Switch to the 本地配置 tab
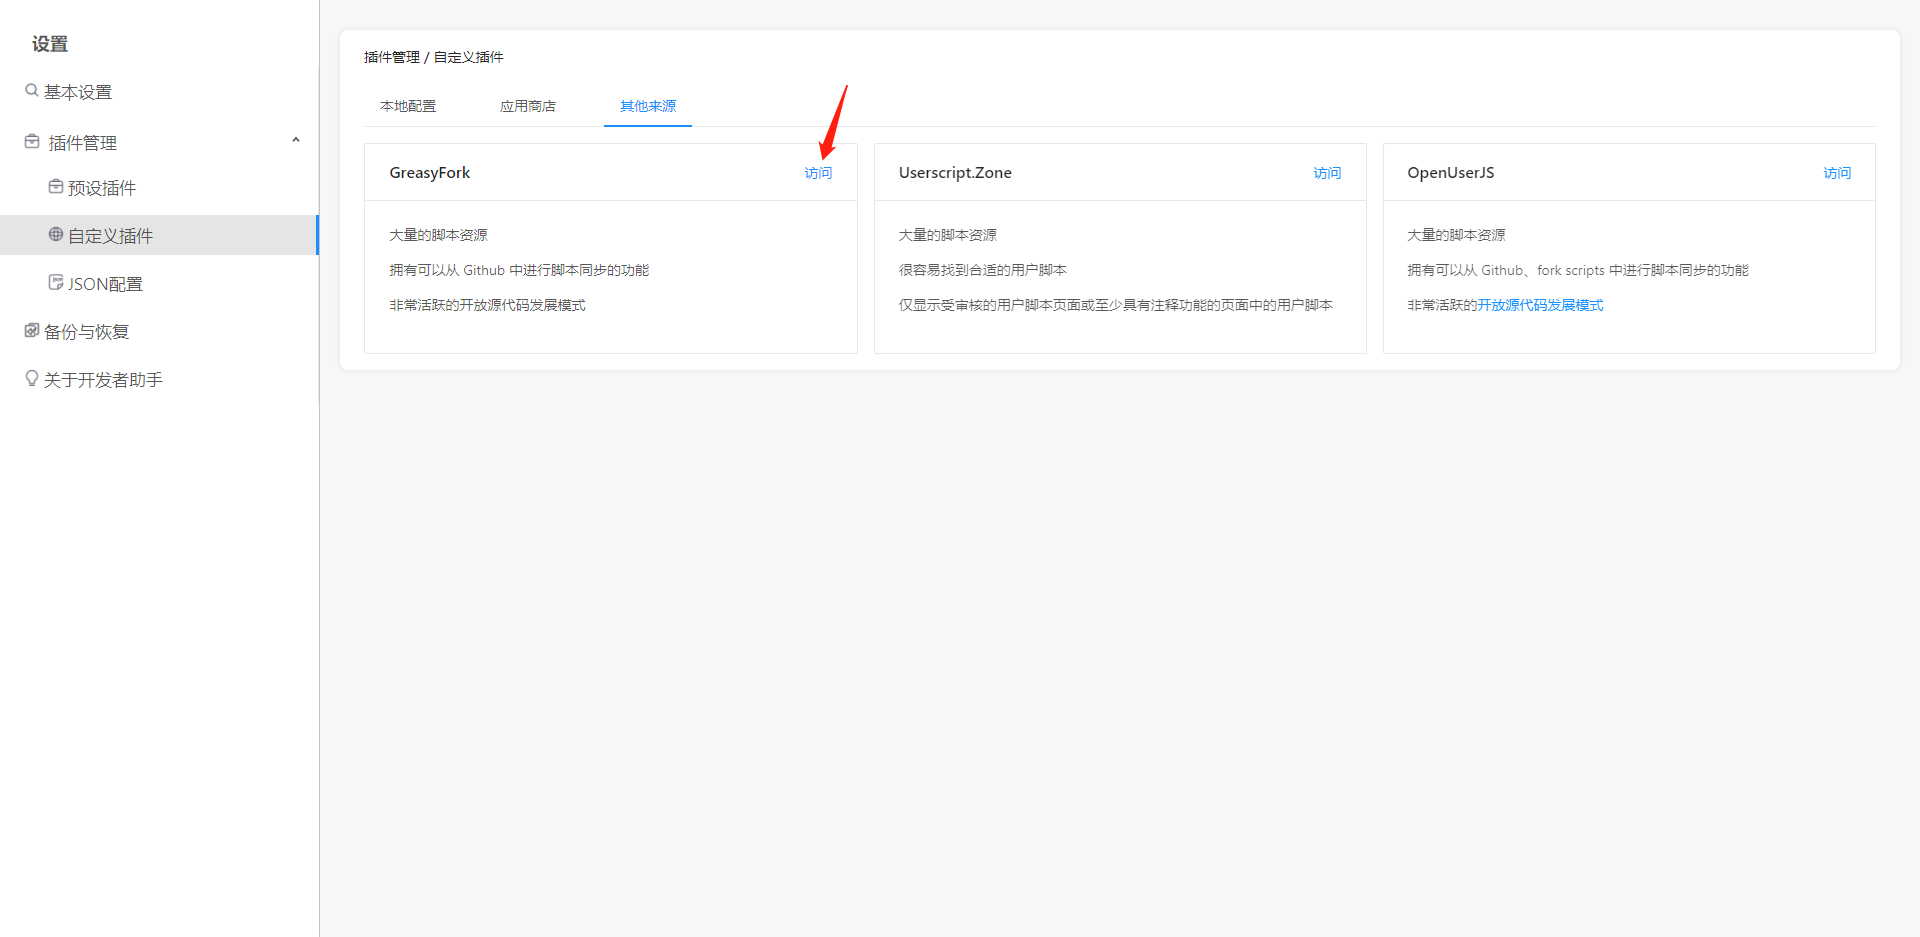This screenshot has height=937, width=1920. click(x=407, y=105)
